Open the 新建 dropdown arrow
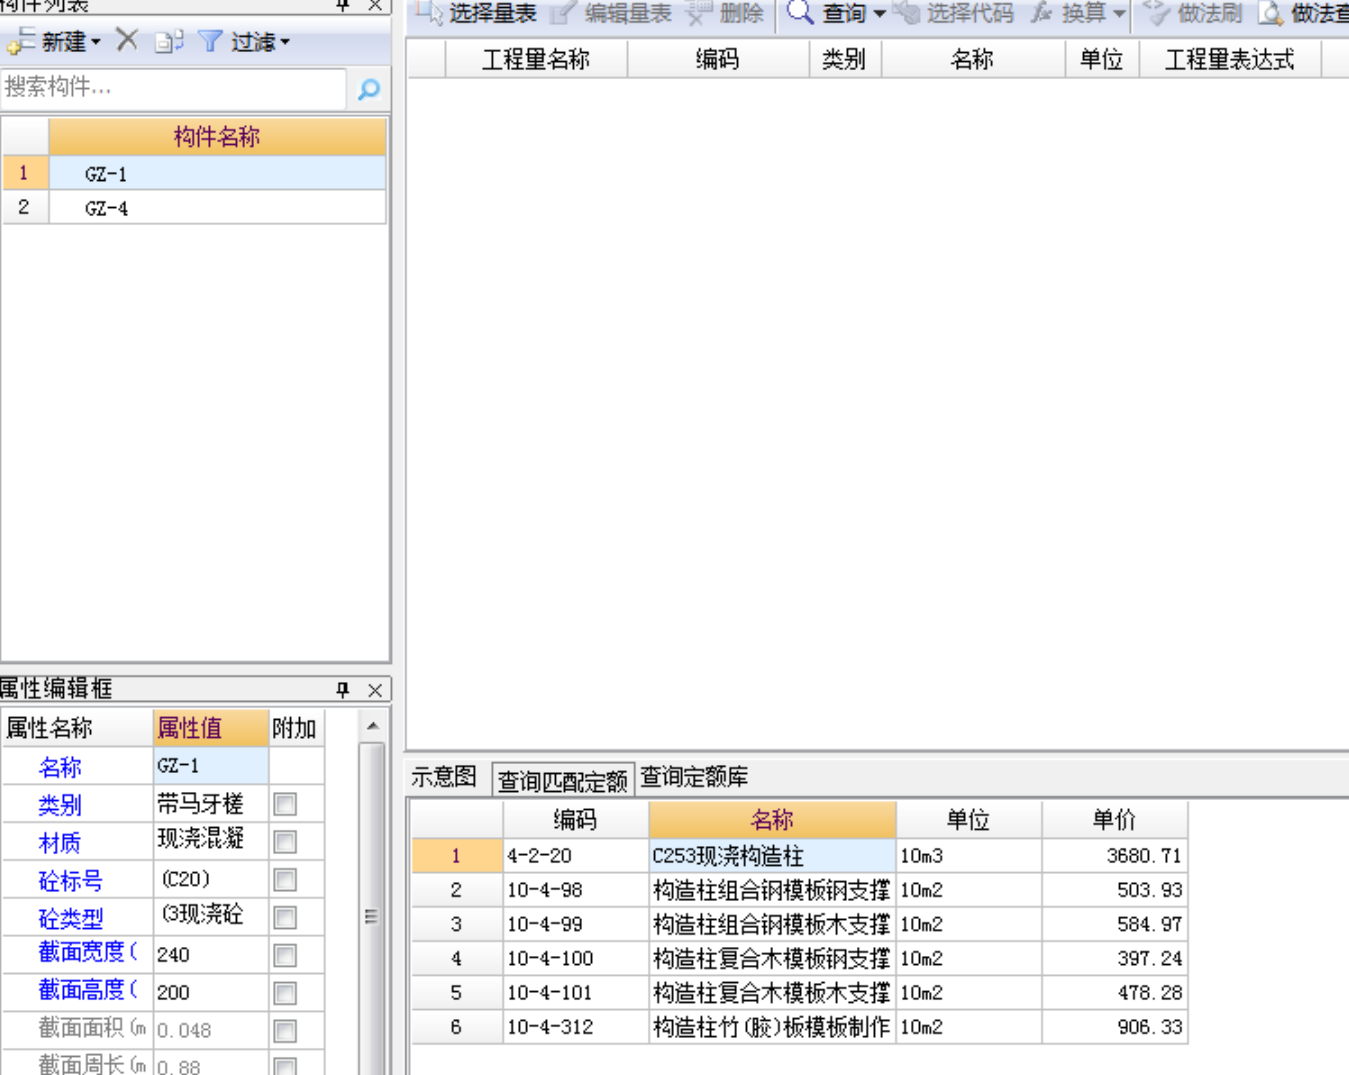The image size is (1349, 1075). pyautogui.click(x=96, y=42)
